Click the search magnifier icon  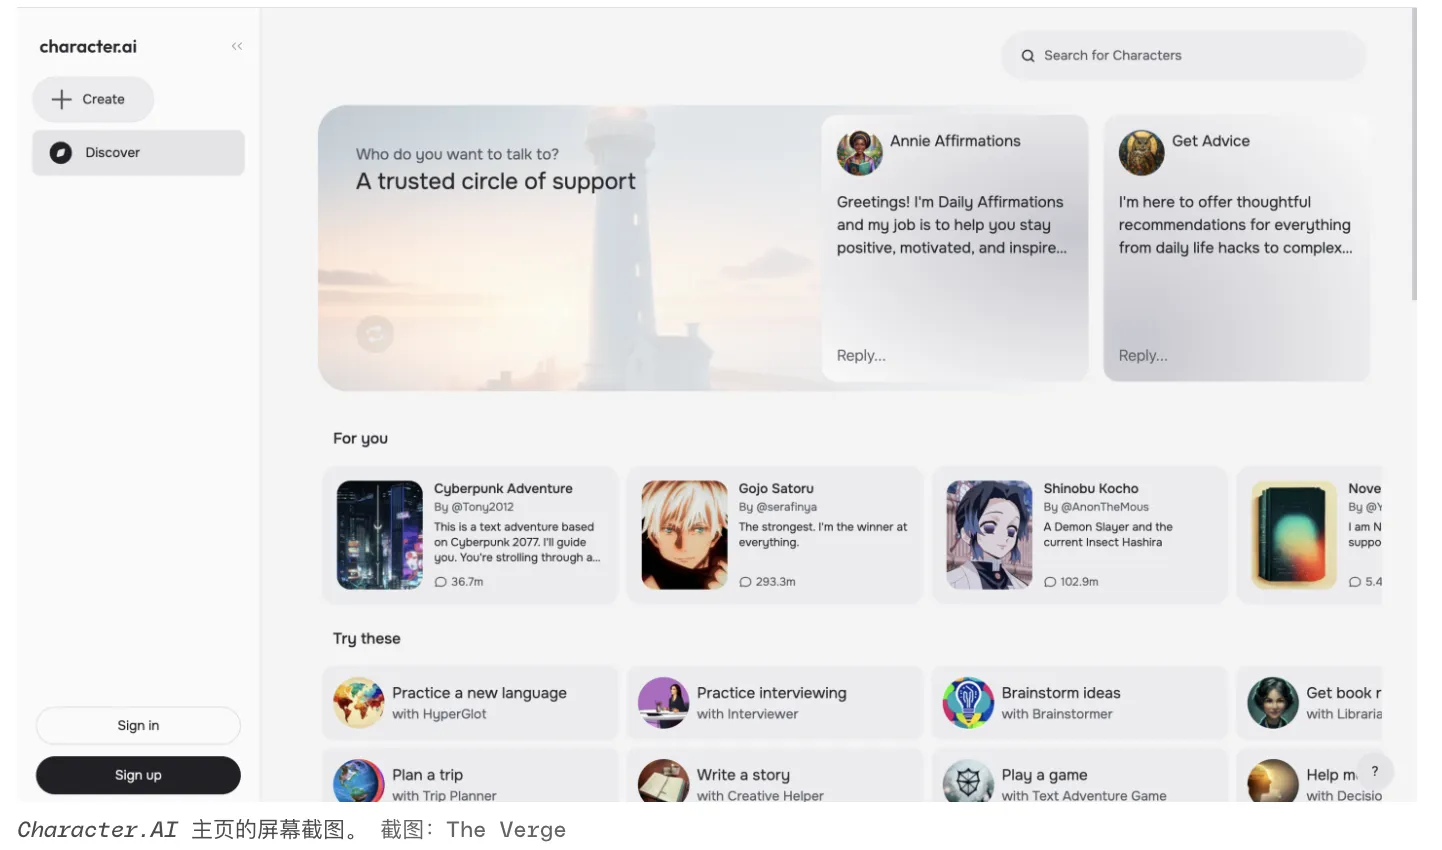pos(1027,56)
